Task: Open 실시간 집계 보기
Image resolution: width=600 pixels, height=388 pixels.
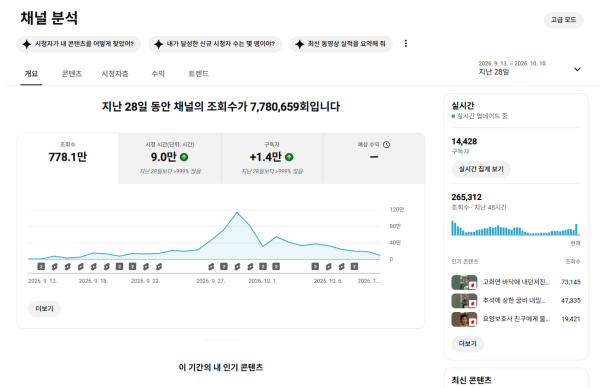Action: click(481, 169)
